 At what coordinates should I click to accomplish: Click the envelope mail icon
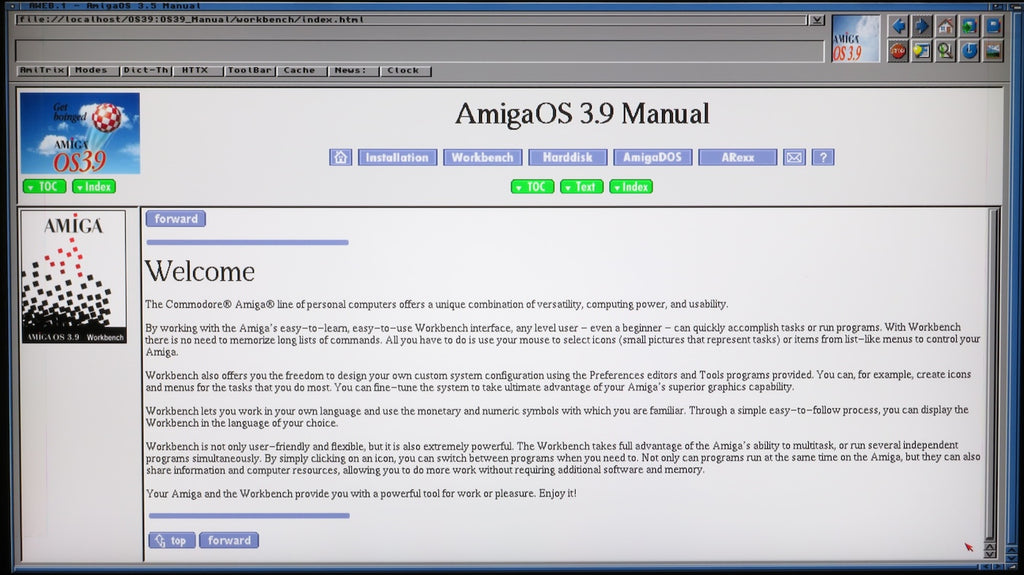794,157
